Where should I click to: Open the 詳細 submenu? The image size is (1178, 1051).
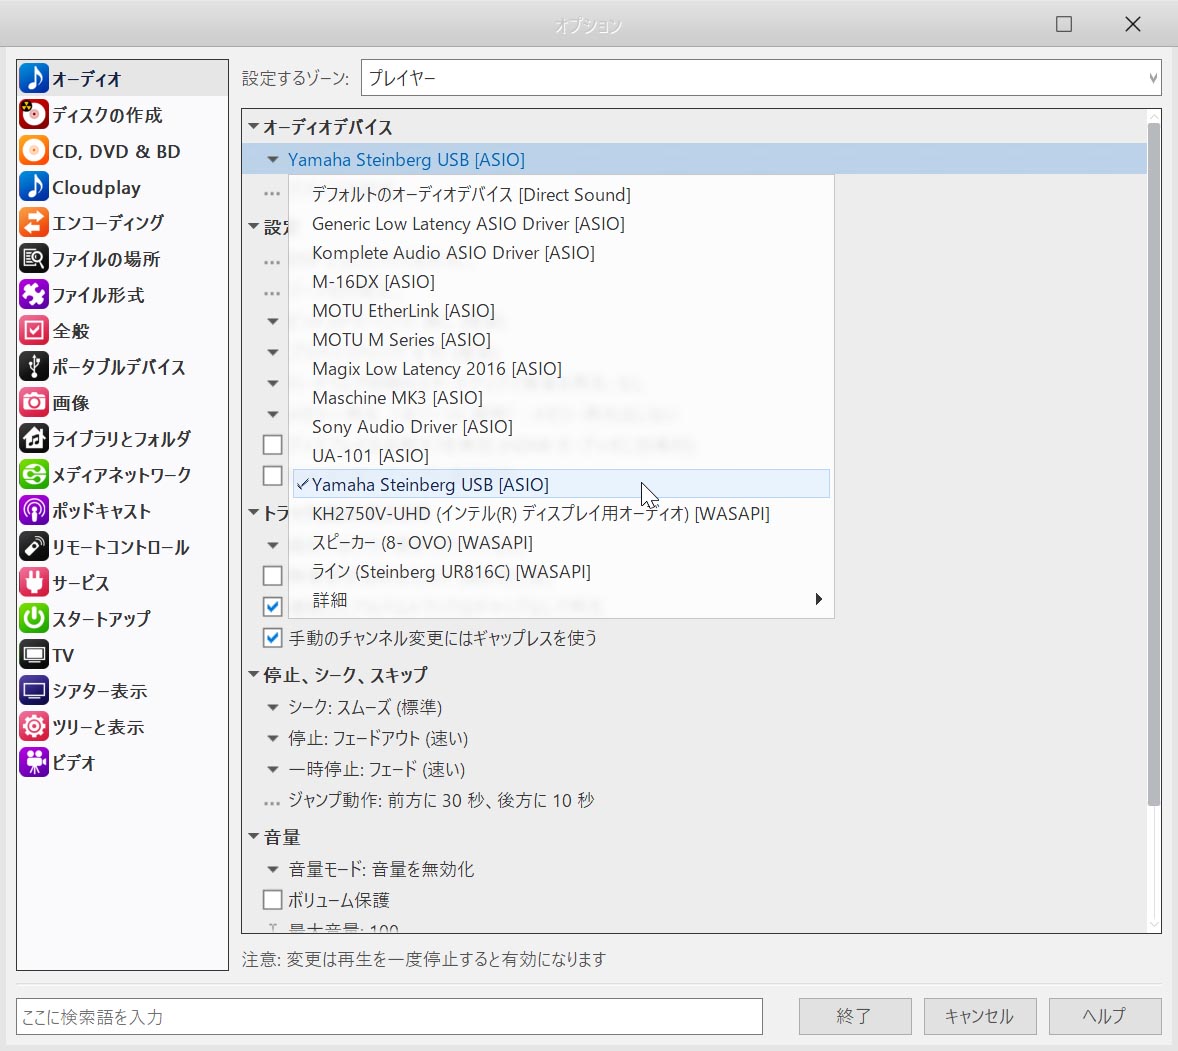click(817, 599)
